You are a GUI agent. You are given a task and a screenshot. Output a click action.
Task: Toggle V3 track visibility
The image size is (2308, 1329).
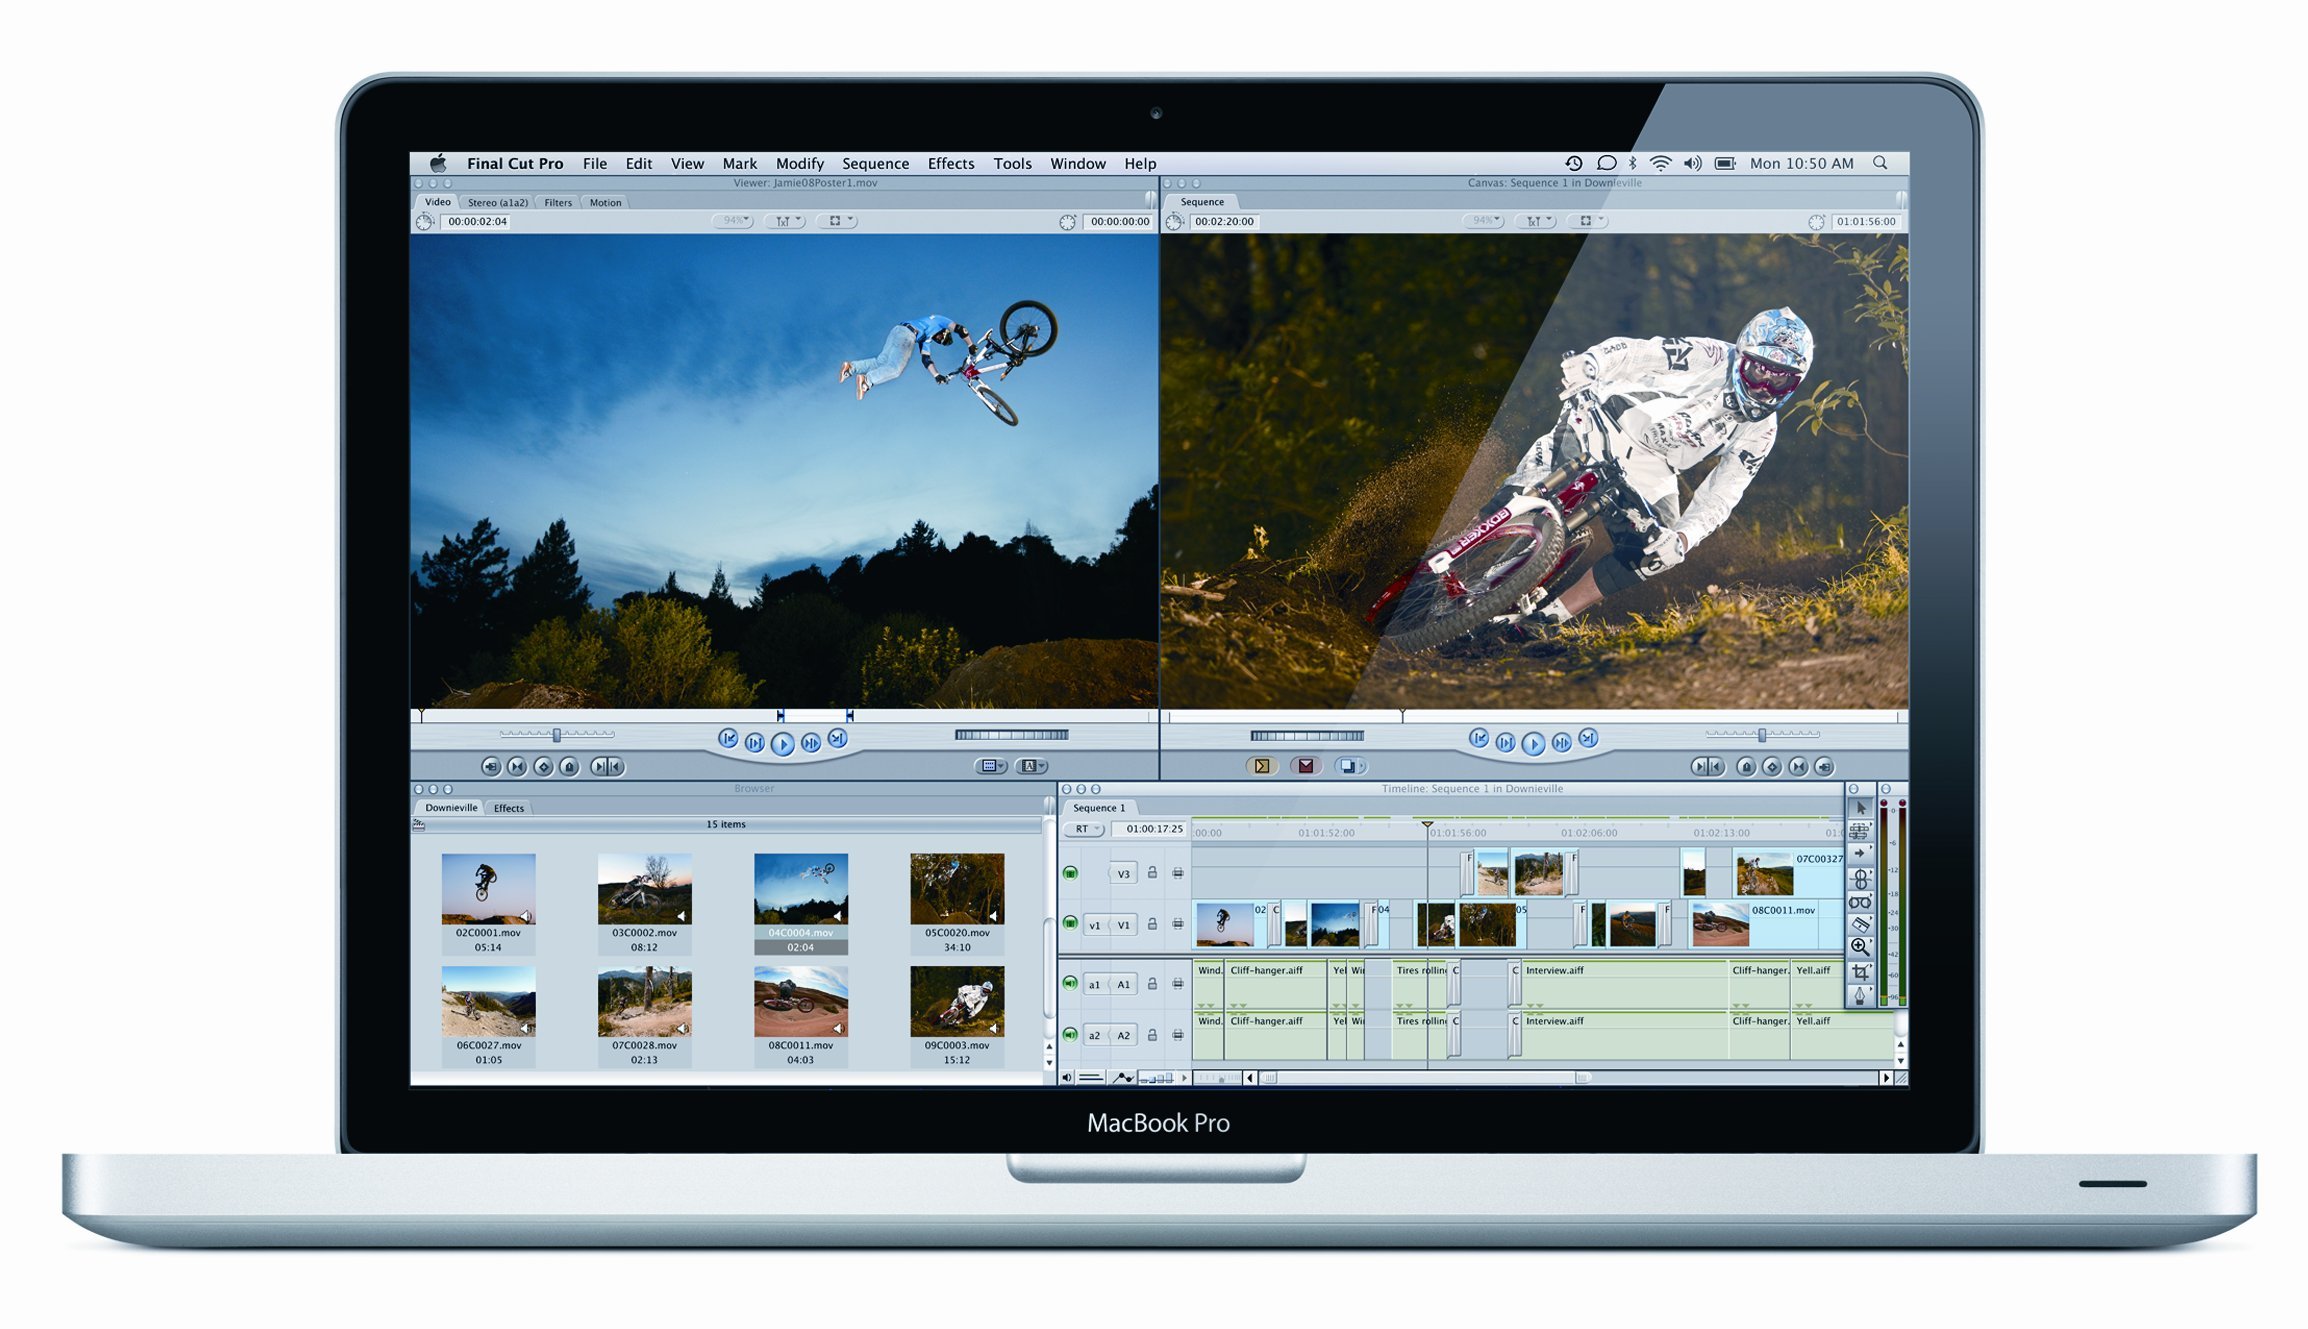pyautogui.click(x=1070, y=873)
